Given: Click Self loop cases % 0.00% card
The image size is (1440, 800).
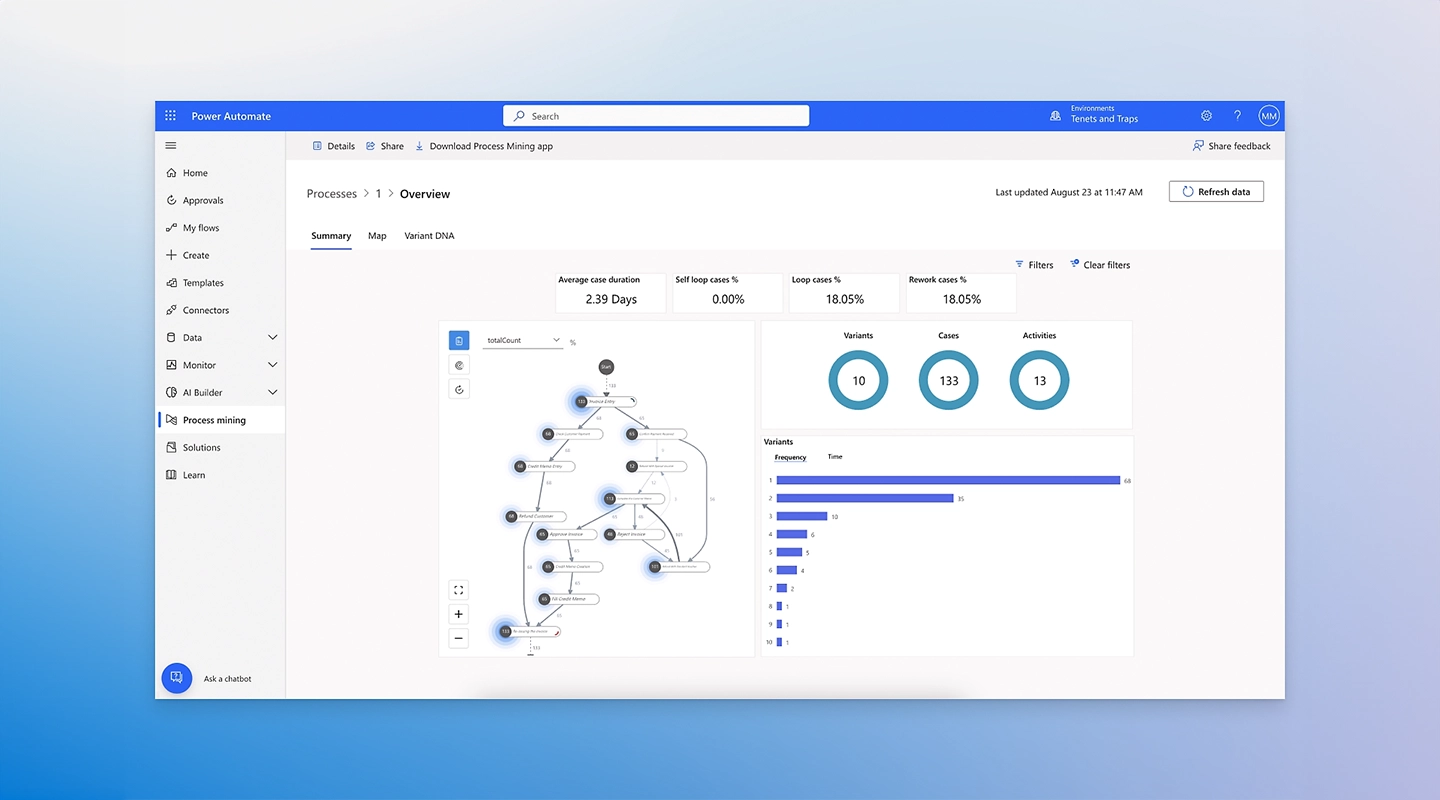Looking at the screenshot, I should coord(727,293).
